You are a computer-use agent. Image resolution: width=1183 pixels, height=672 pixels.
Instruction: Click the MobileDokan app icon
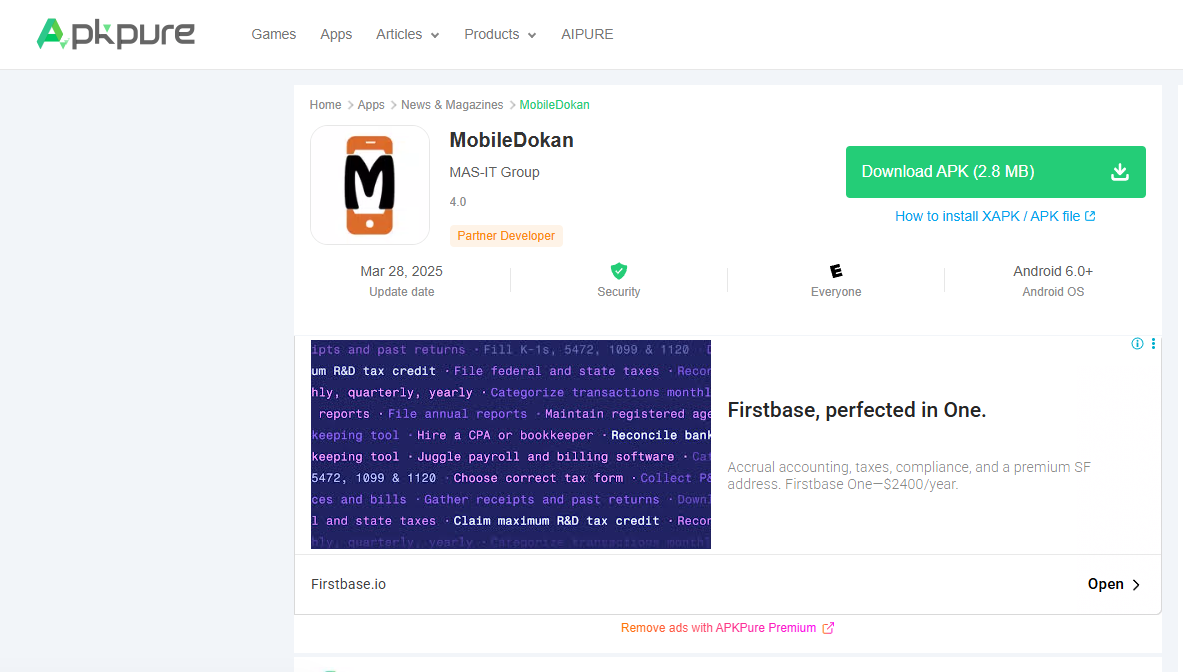370,185
